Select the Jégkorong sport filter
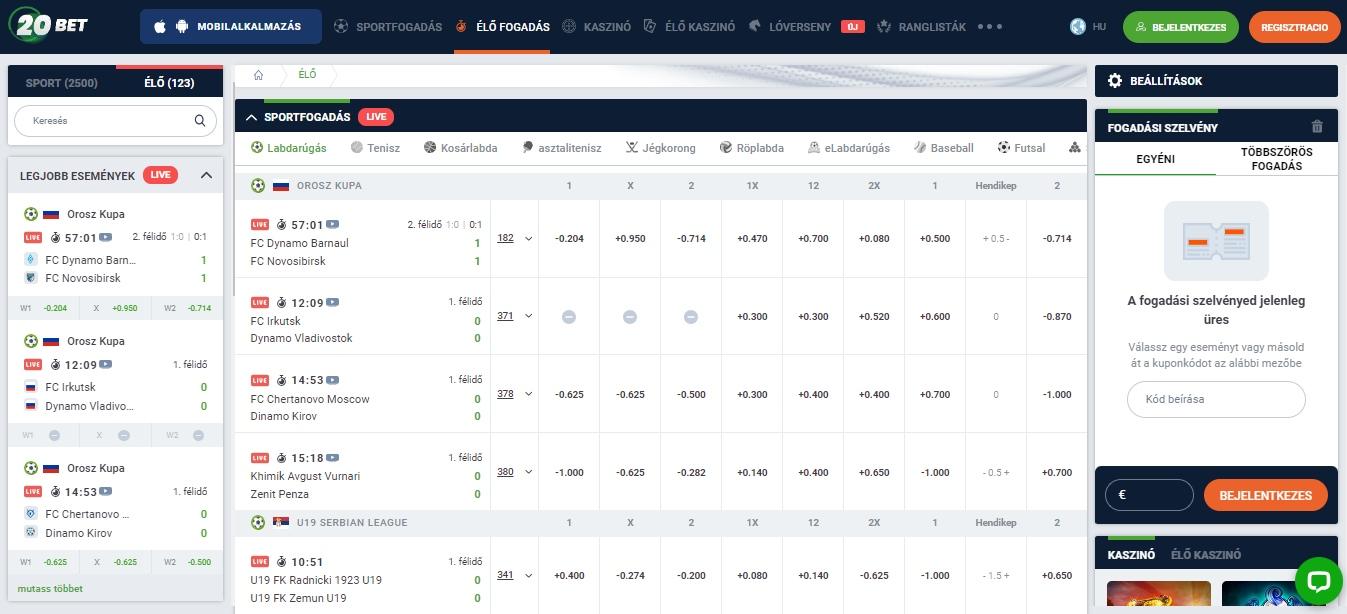This screenshot has width=1347, height=614. click(x=660, y=148)
